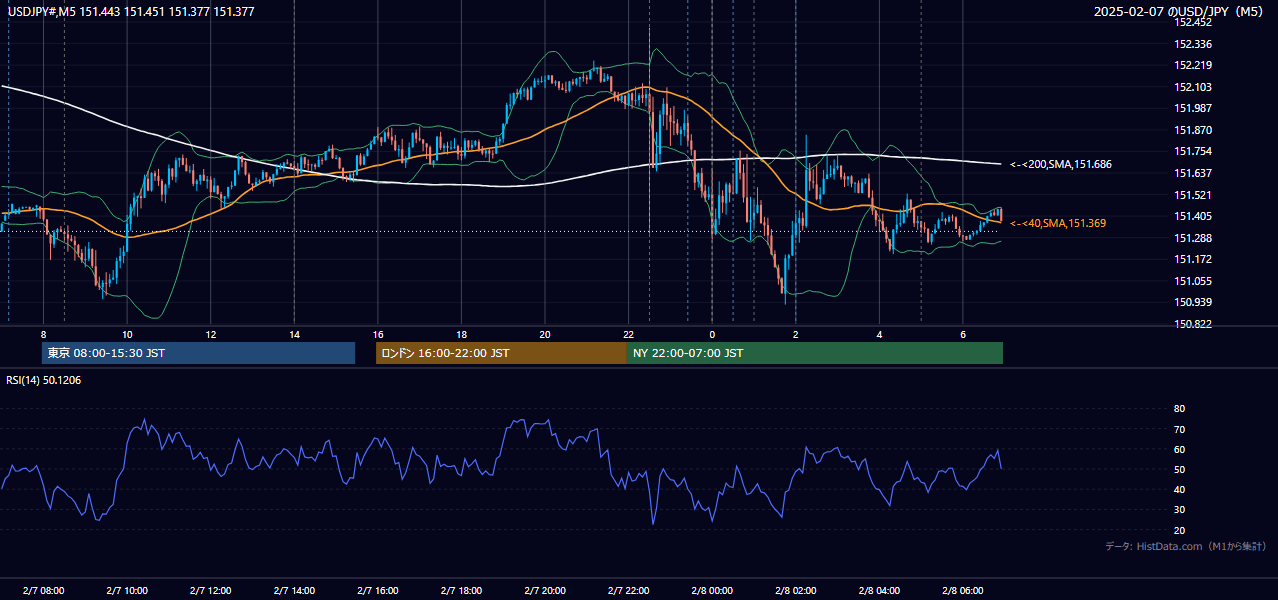Click price axis value 152.452
This screenshot has height=600, width=1278.
point(1193,22)
